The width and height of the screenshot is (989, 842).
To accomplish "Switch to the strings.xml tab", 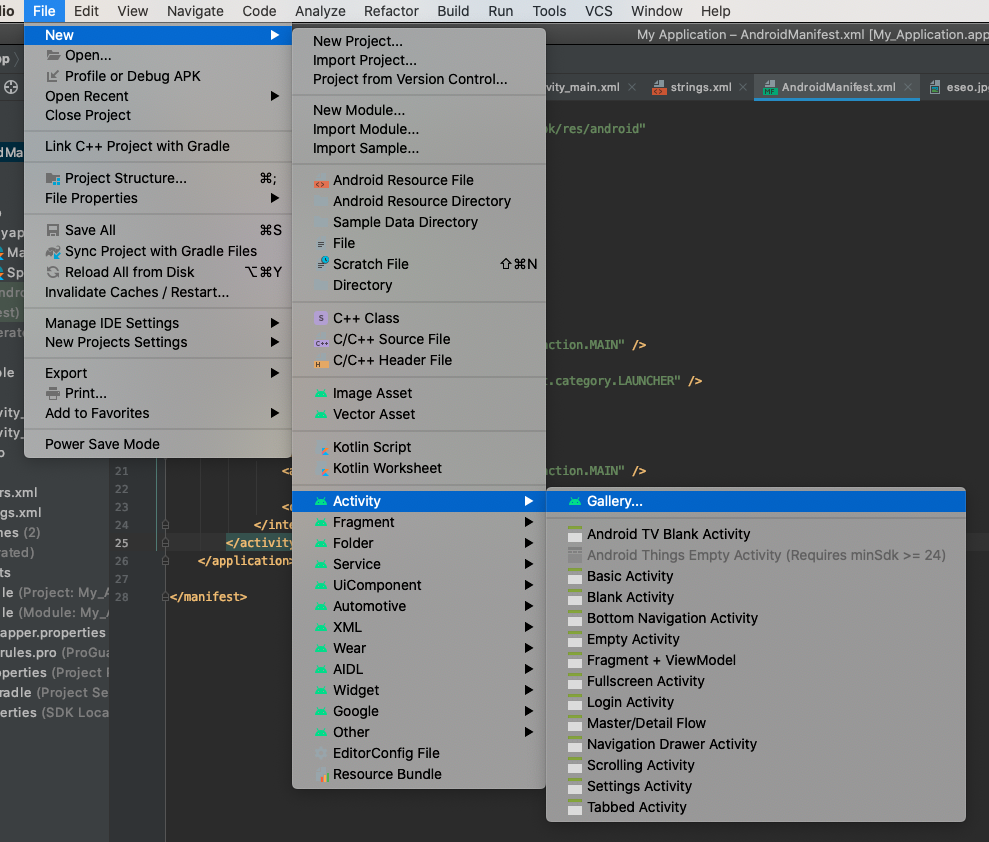I will click(x=700, y=87).
